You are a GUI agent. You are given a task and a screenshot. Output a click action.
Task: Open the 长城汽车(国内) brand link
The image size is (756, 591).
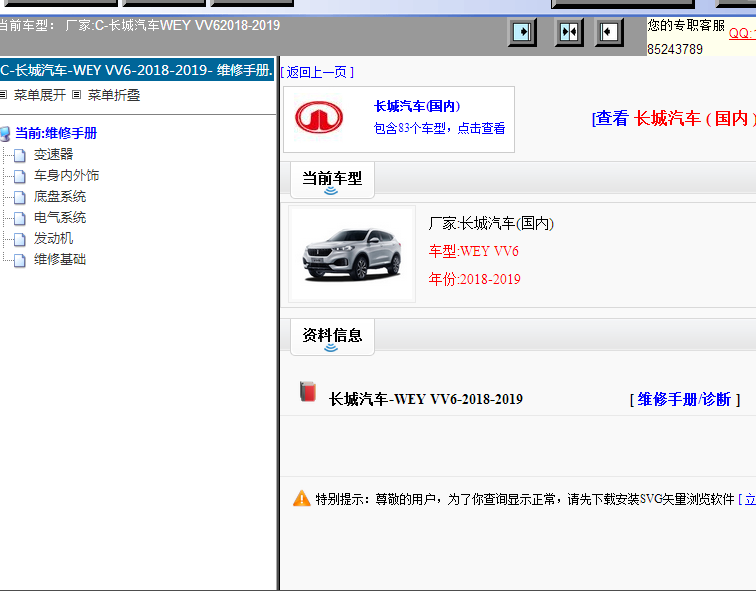click(x=417, y=106)
